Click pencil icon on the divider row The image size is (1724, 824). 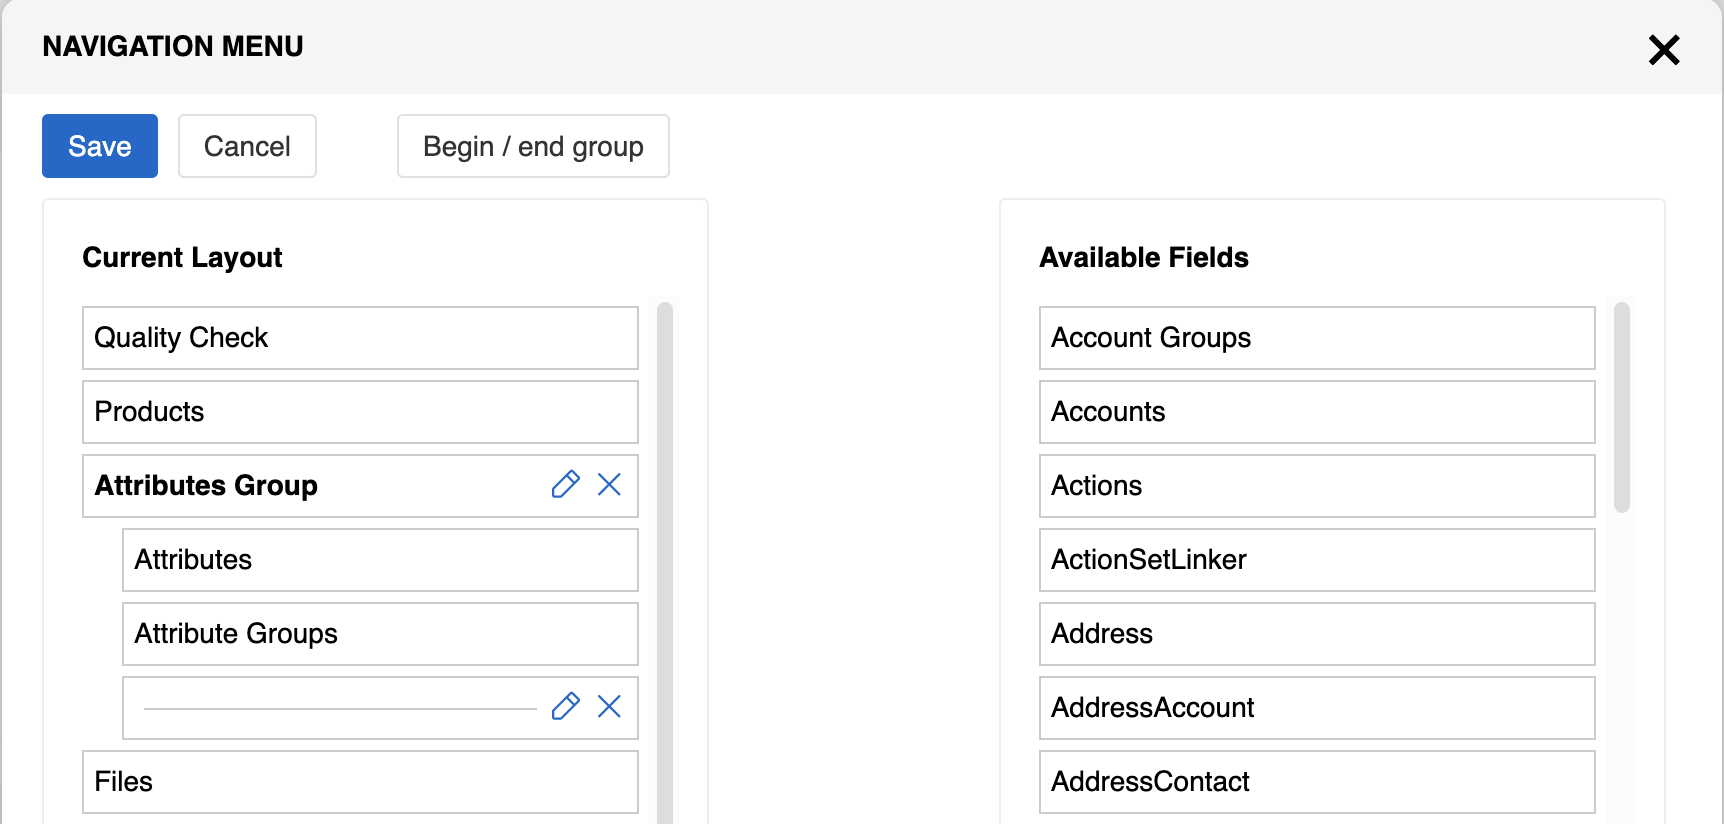[565, 707]
